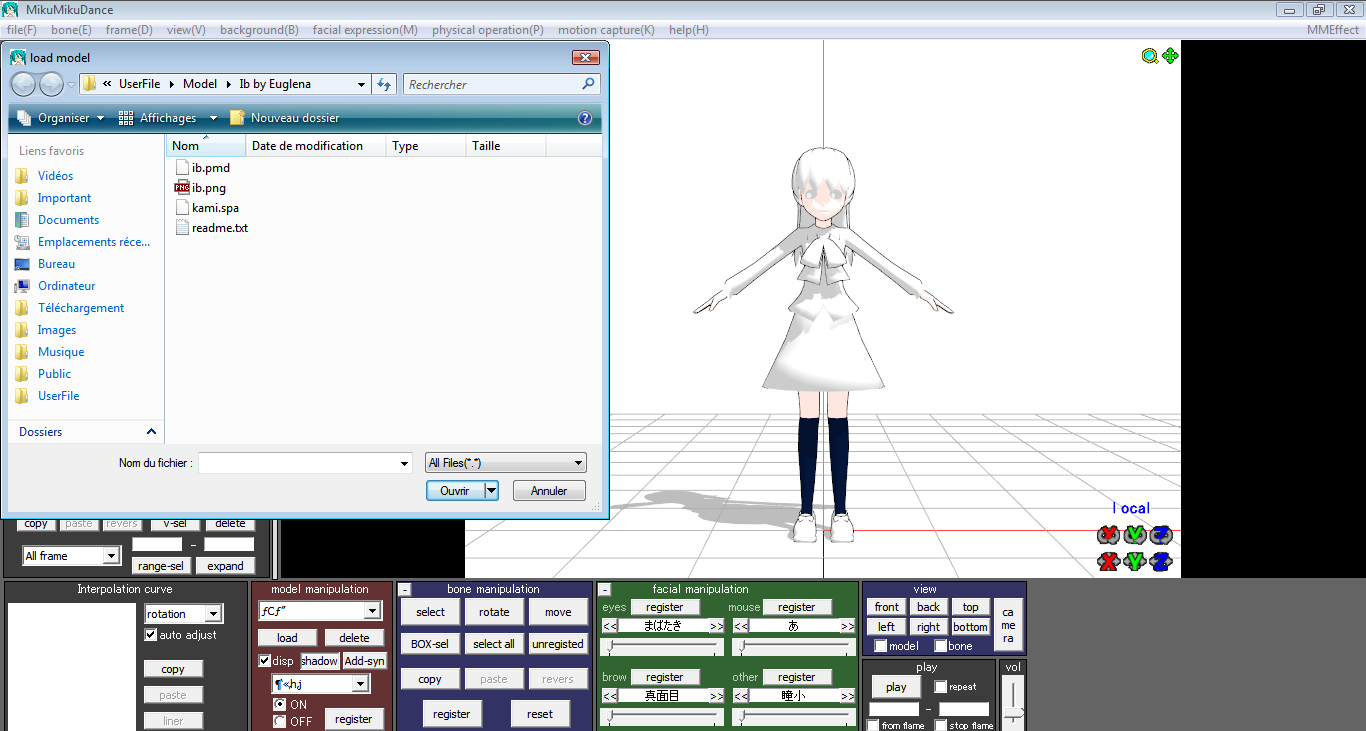The height and width of the screenshot is (731, 1366).
Task: Click the green Y rotation axis icon
Action: [x=1135, y=535]
